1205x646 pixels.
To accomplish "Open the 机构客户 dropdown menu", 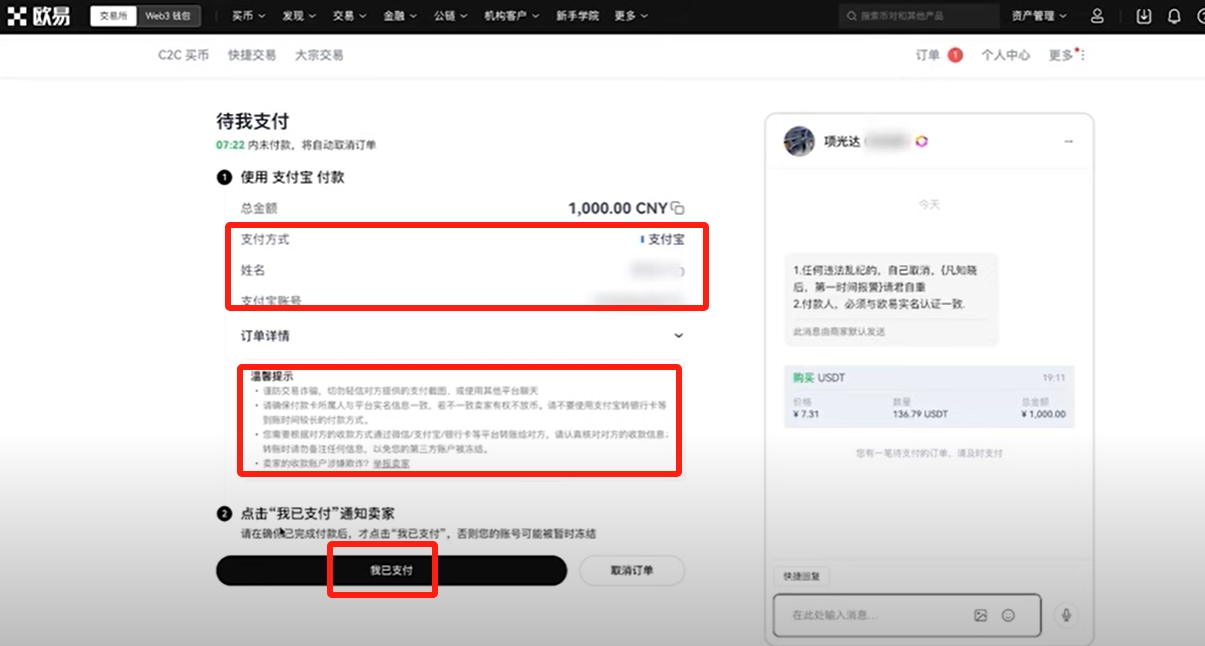I will (x=512, y=16).
